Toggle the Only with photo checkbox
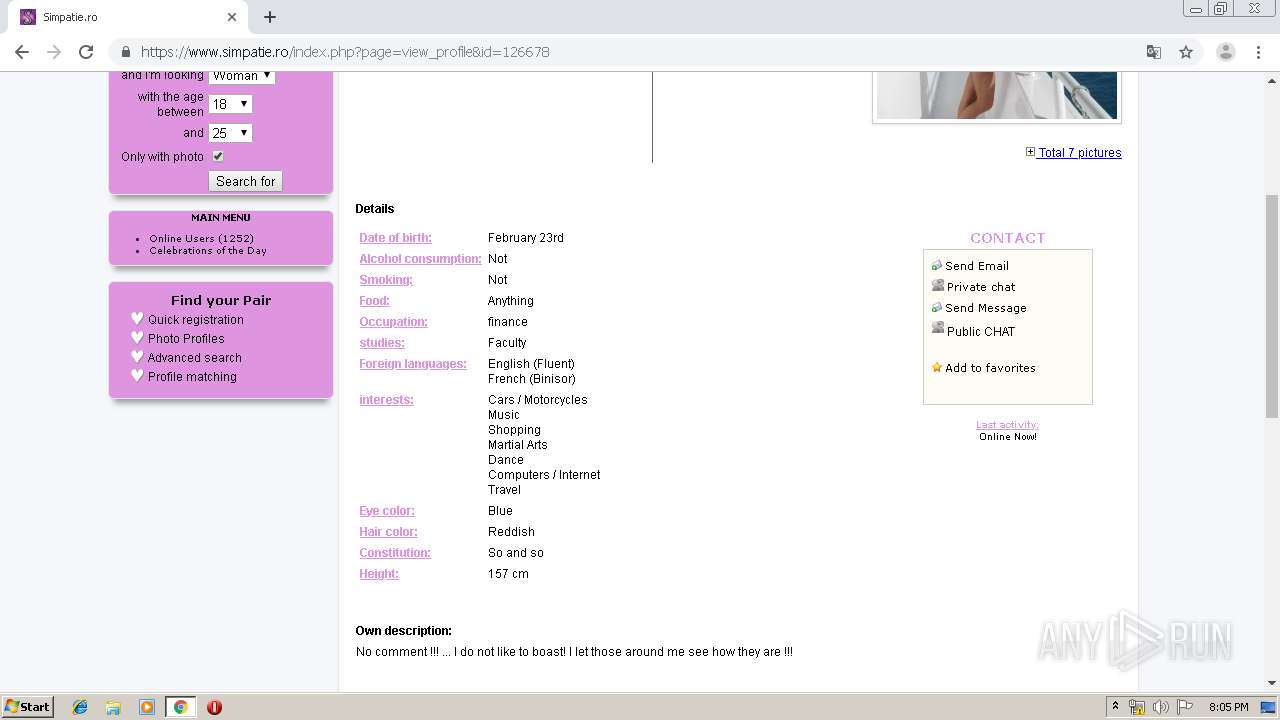This screenshot has height=720, width=1280. tap(218, 156)
